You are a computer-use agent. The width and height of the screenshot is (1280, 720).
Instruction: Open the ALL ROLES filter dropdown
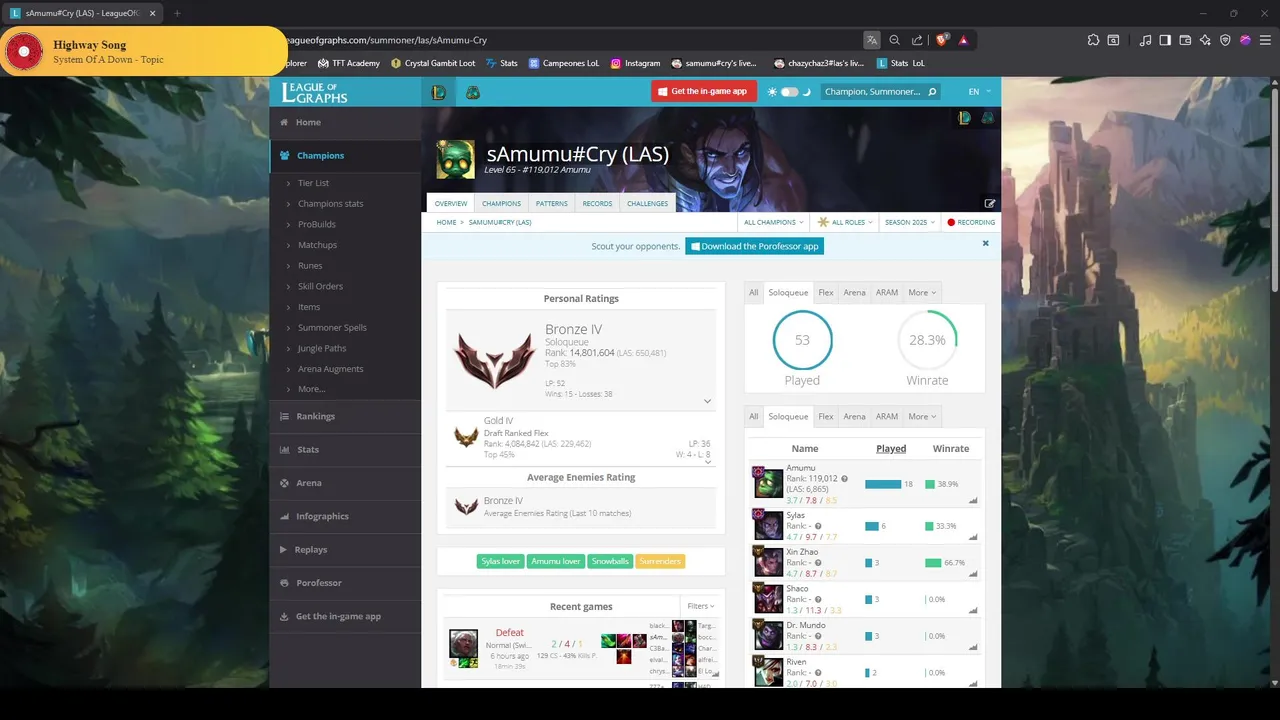click(845, 222)
